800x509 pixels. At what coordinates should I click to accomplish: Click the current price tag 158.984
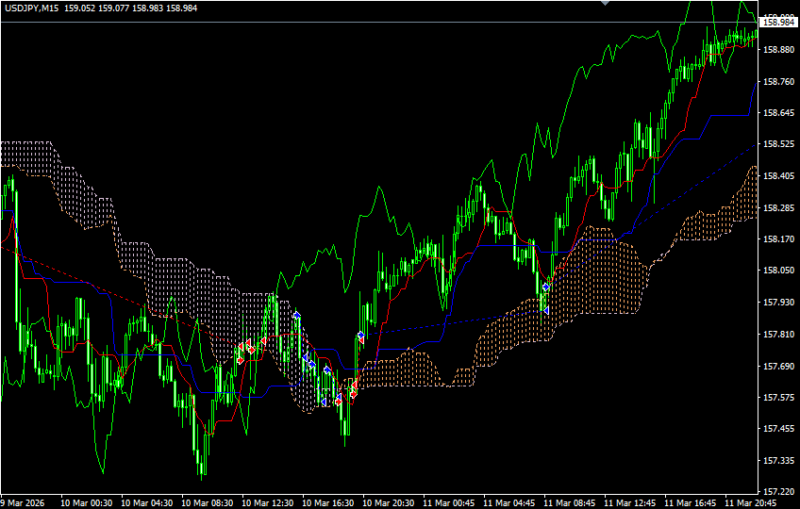point(778,22)
